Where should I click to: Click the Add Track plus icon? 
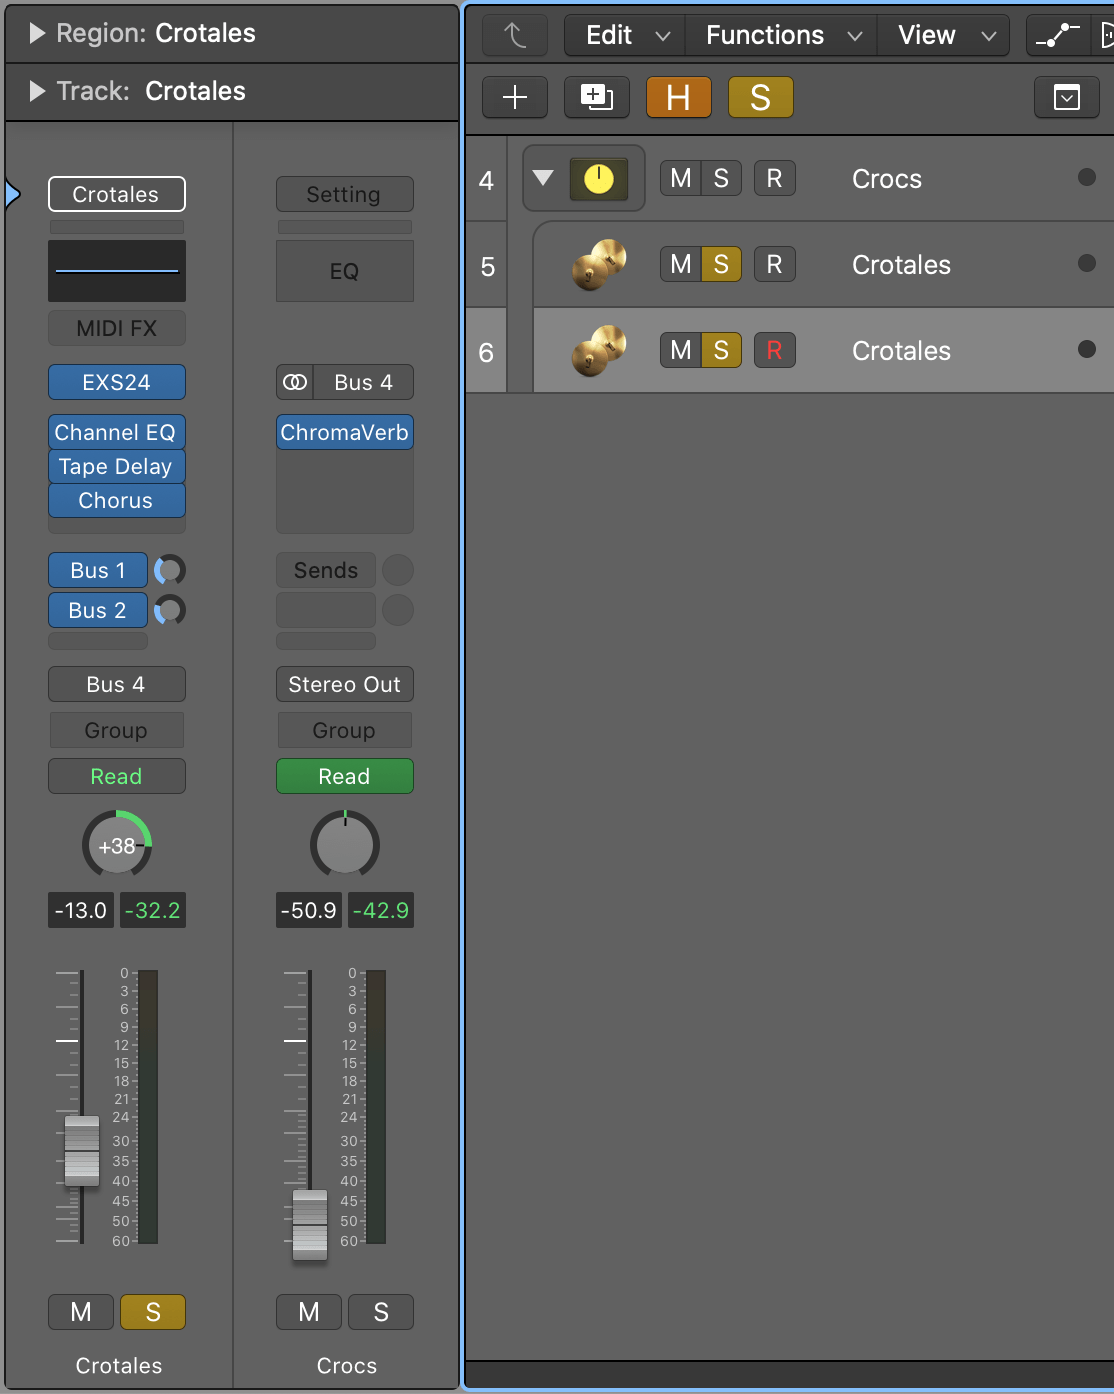514,98
